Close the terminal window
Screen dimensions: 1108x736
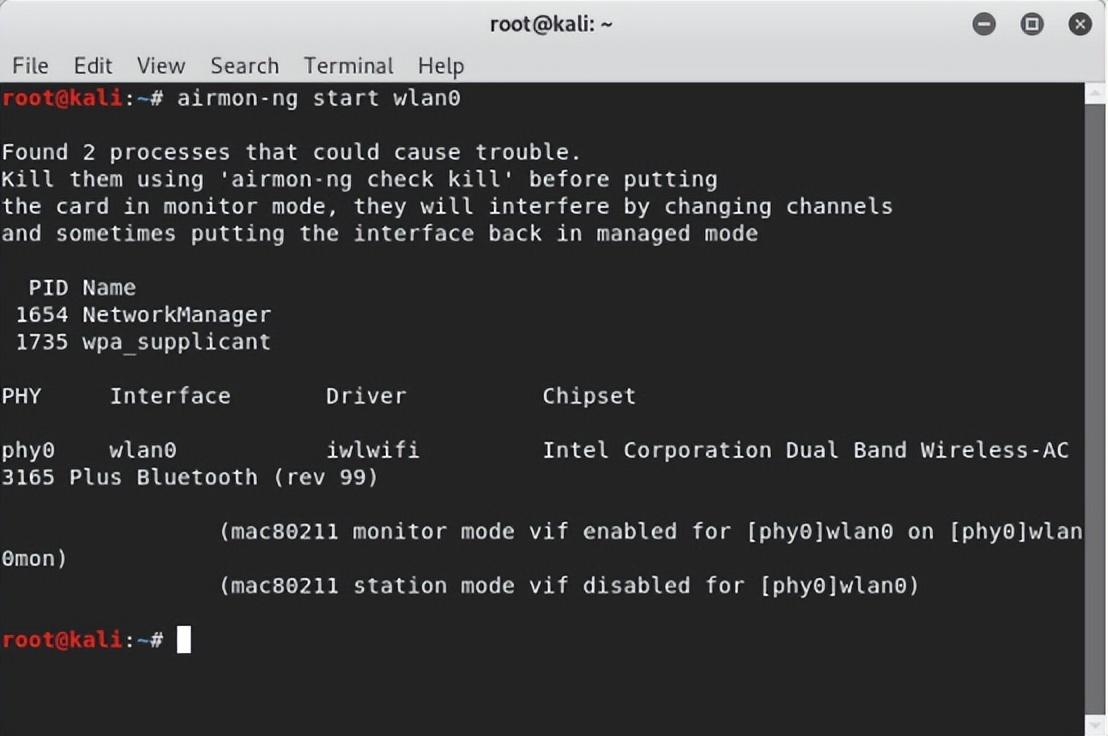coord(1080,25)
